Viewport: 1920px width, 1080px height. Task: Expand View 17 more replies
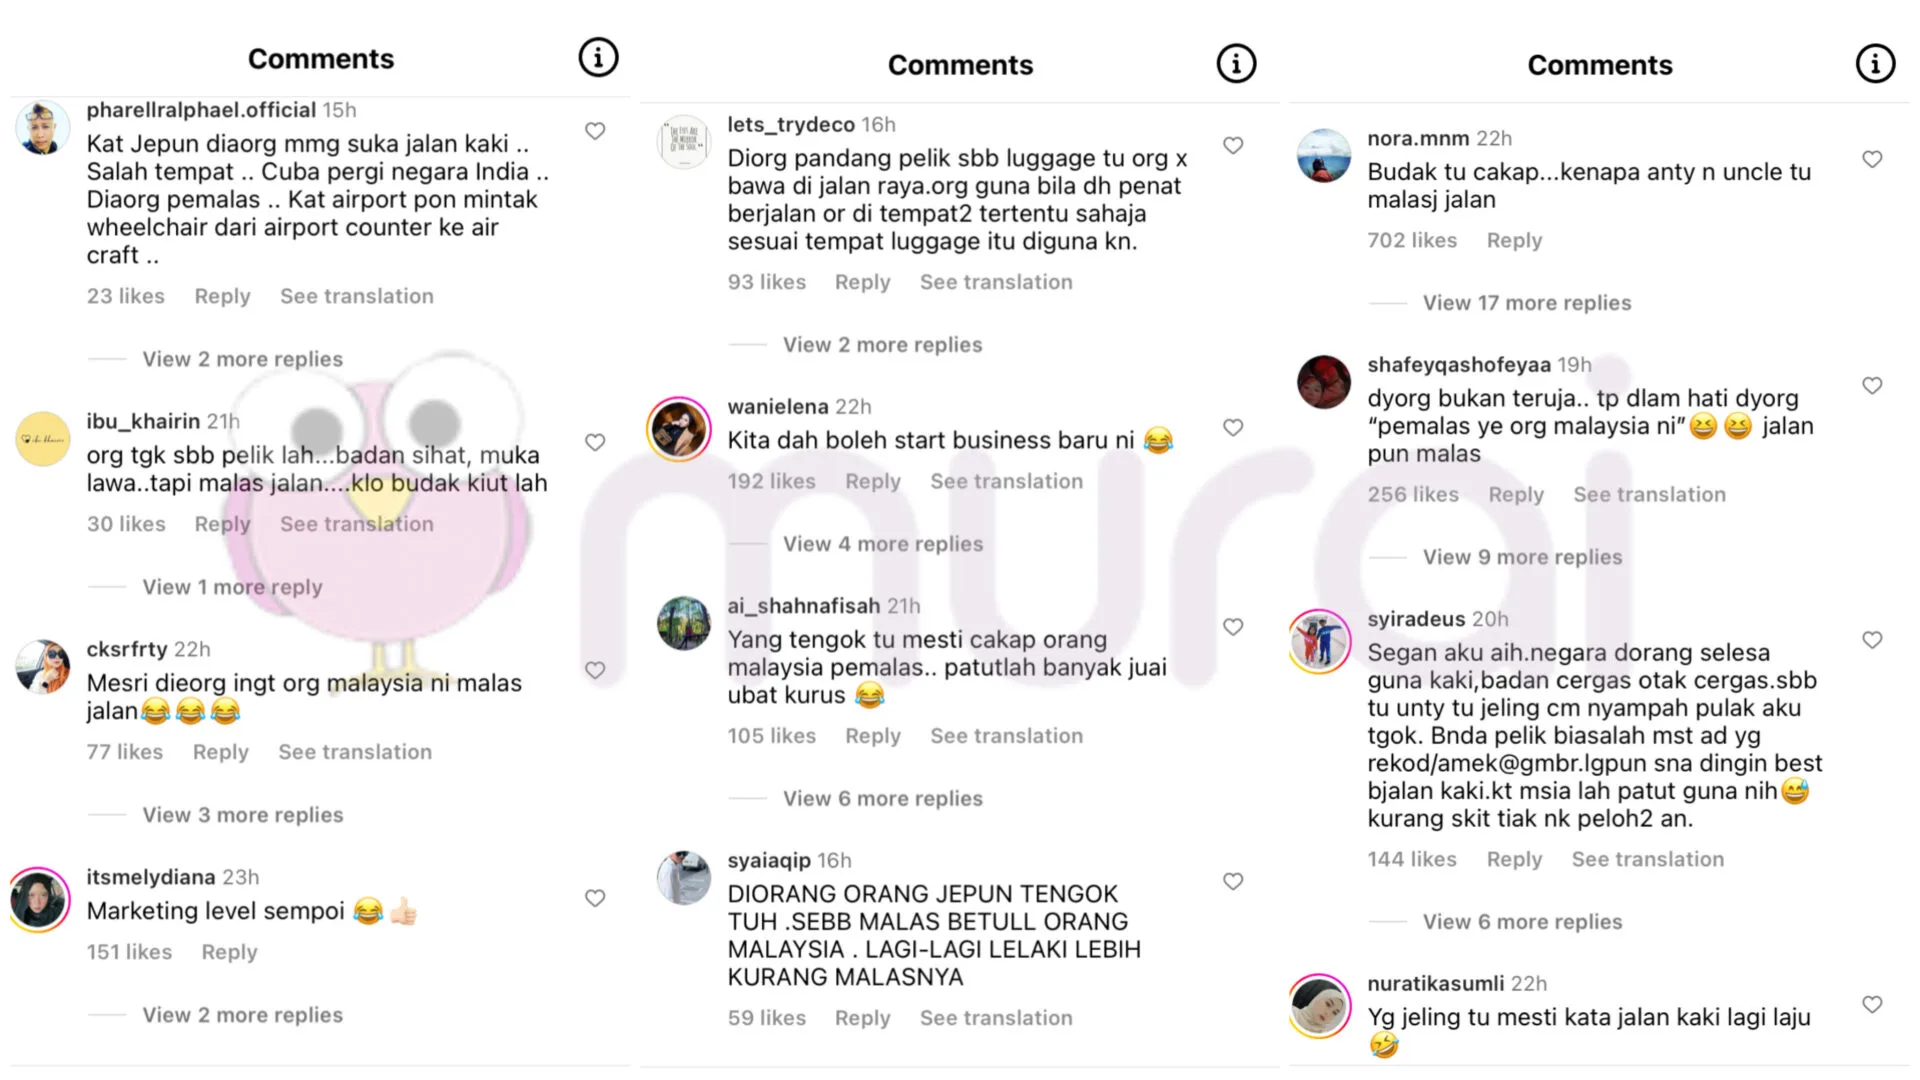(1527, 303)
